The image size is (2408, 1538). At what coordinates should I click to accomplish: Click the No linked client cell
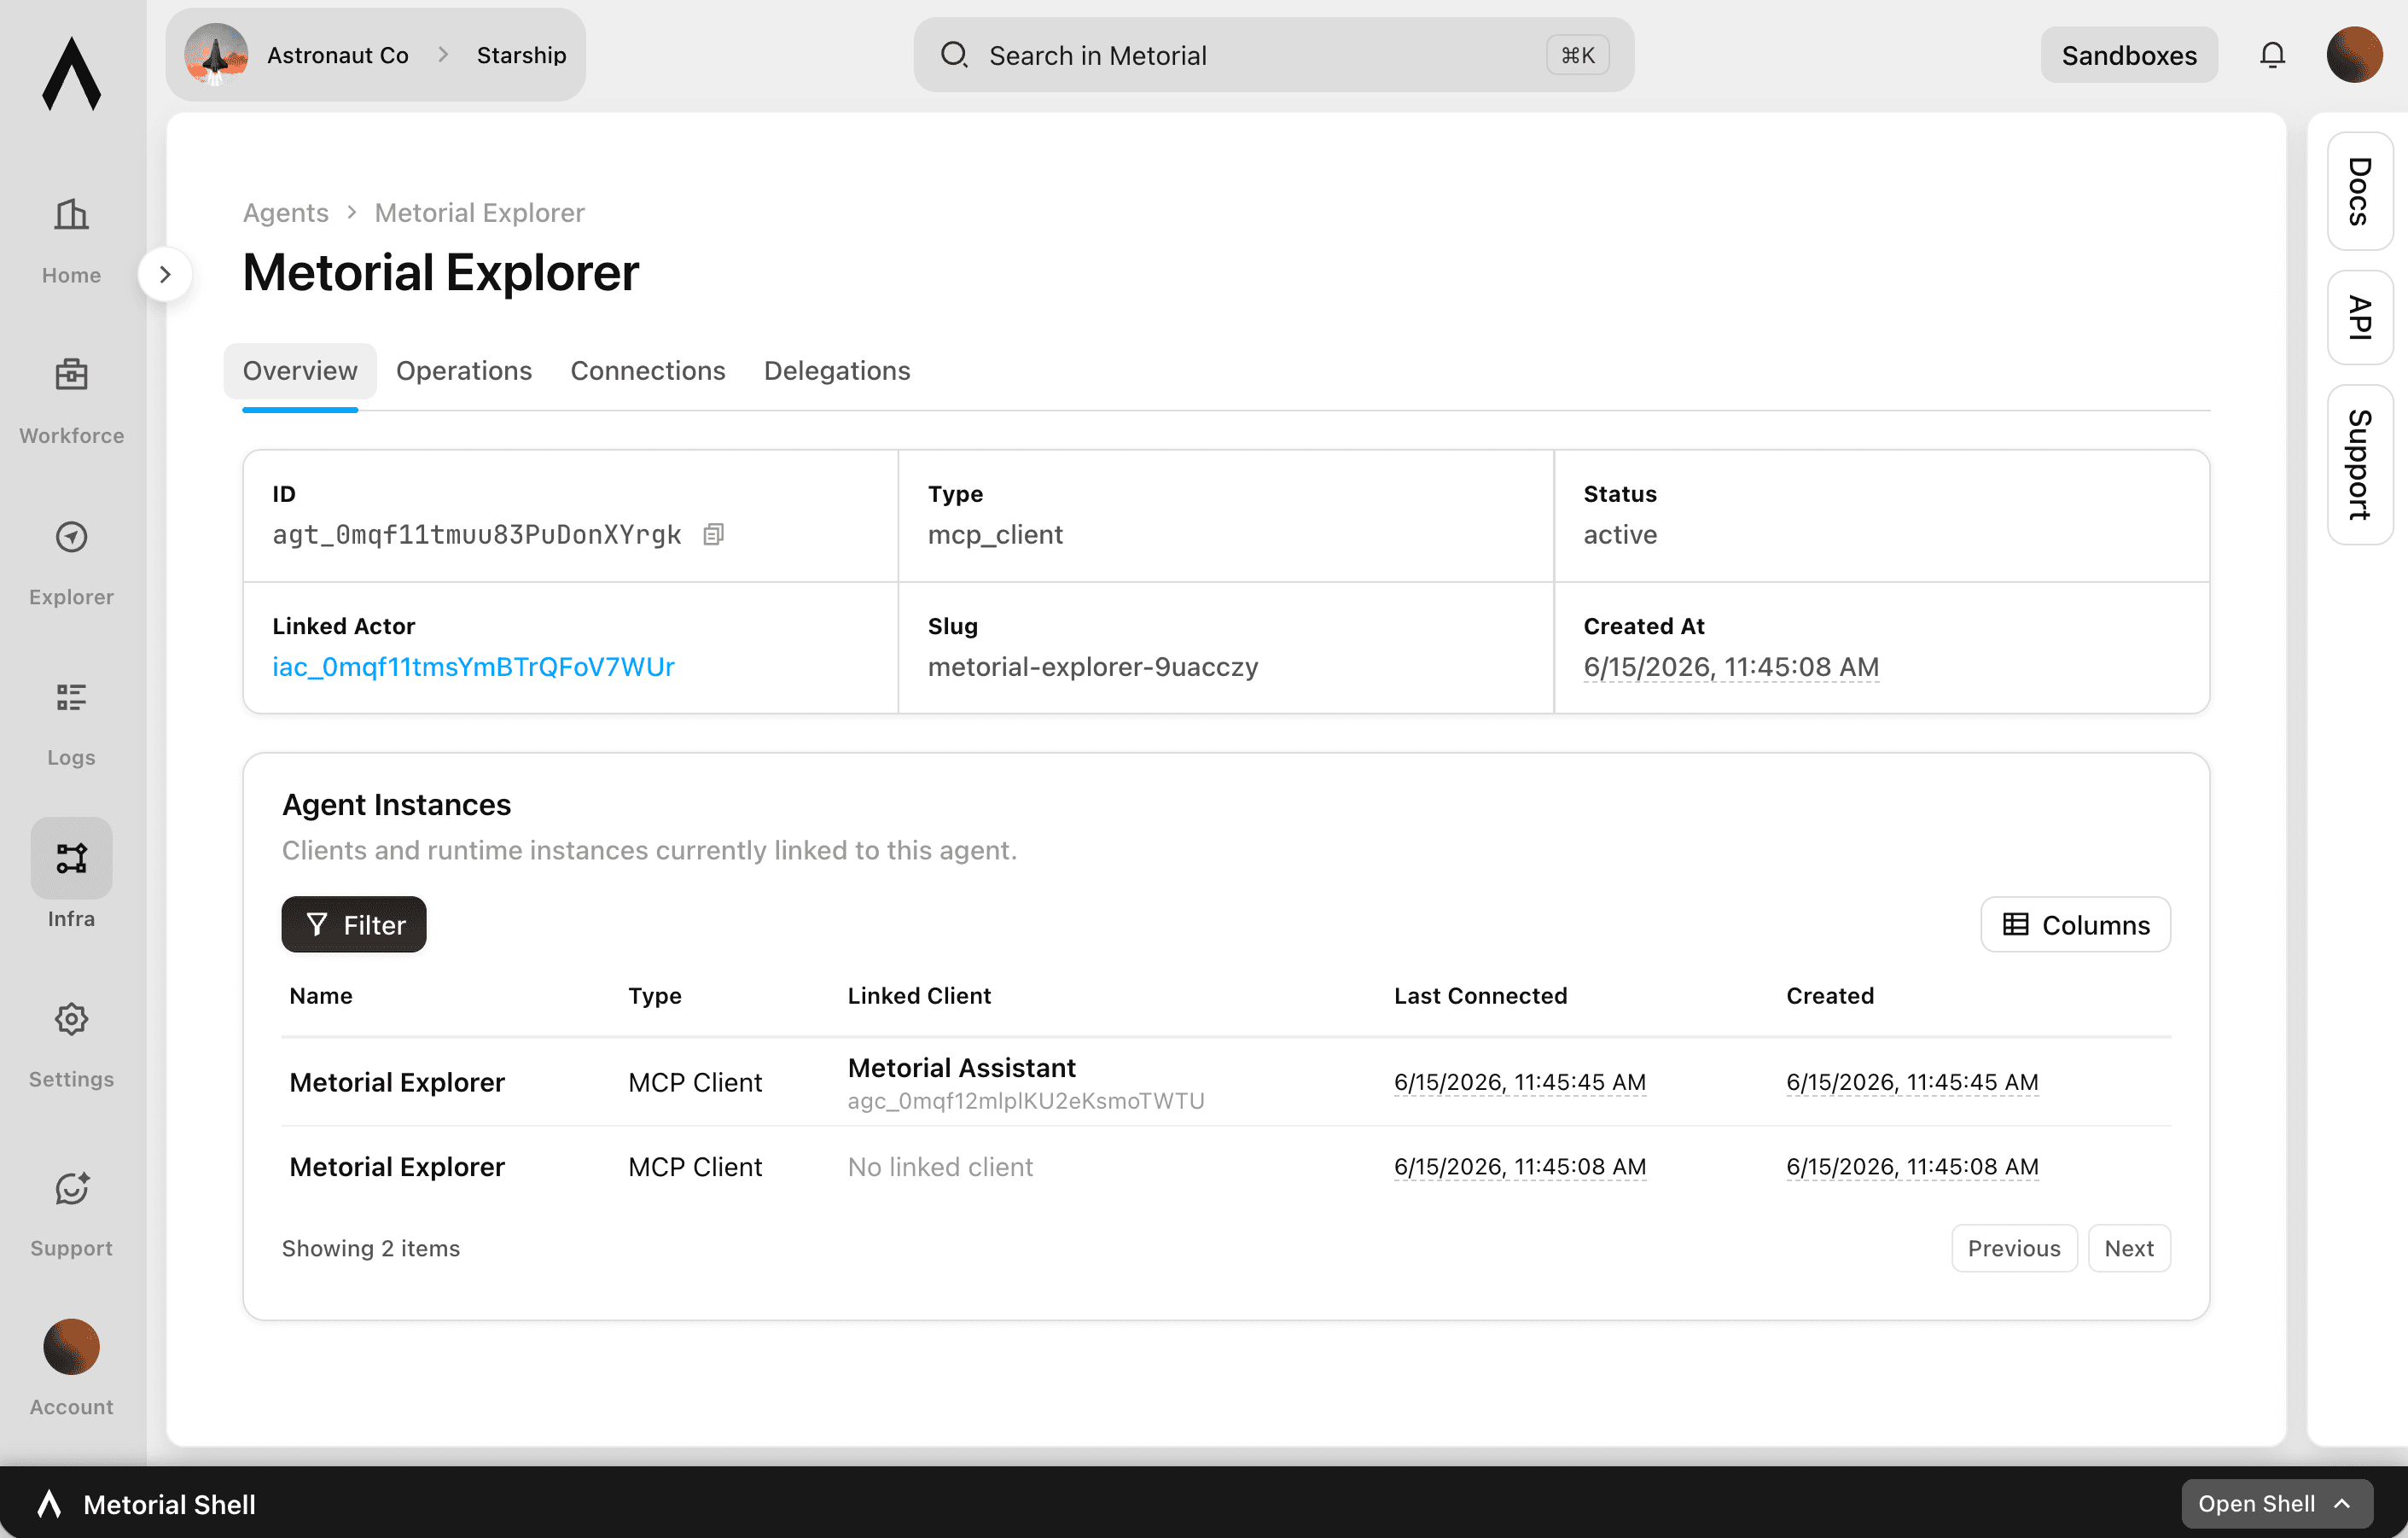940,1166
